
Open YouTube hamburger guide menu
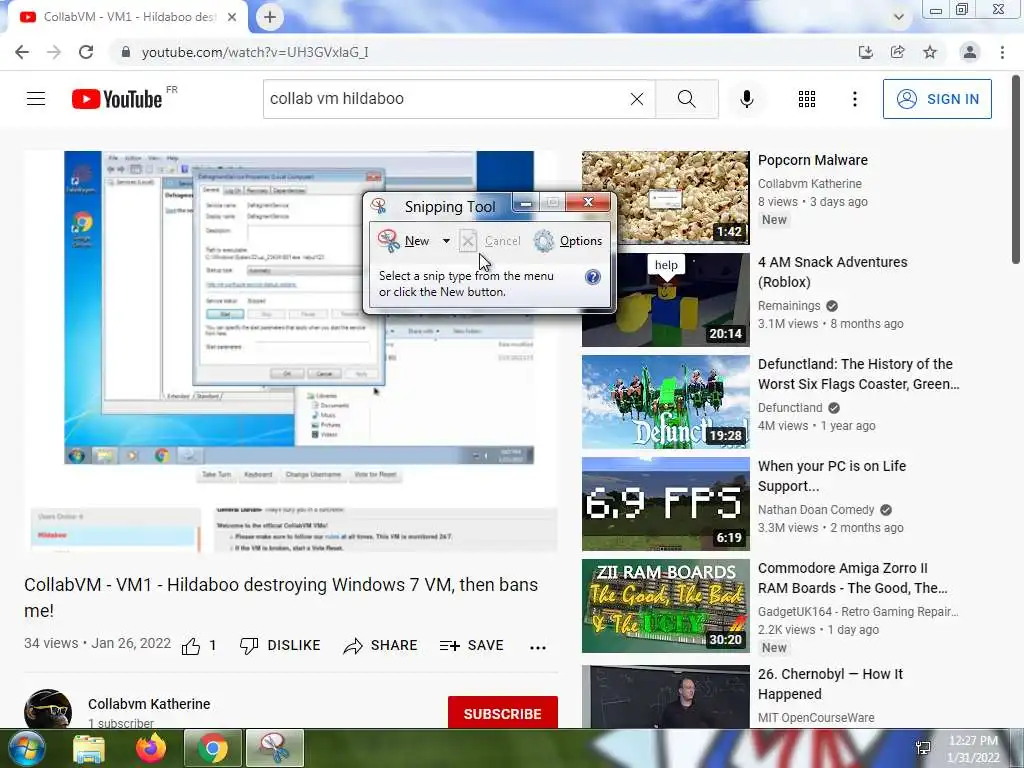[36, 99]
